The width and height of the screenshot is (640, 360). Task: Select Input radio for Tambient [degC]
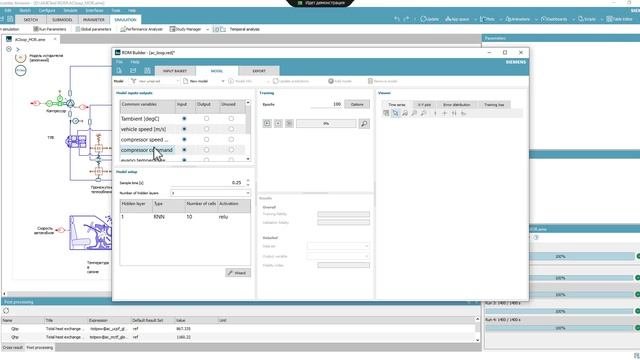pos(184,118)
